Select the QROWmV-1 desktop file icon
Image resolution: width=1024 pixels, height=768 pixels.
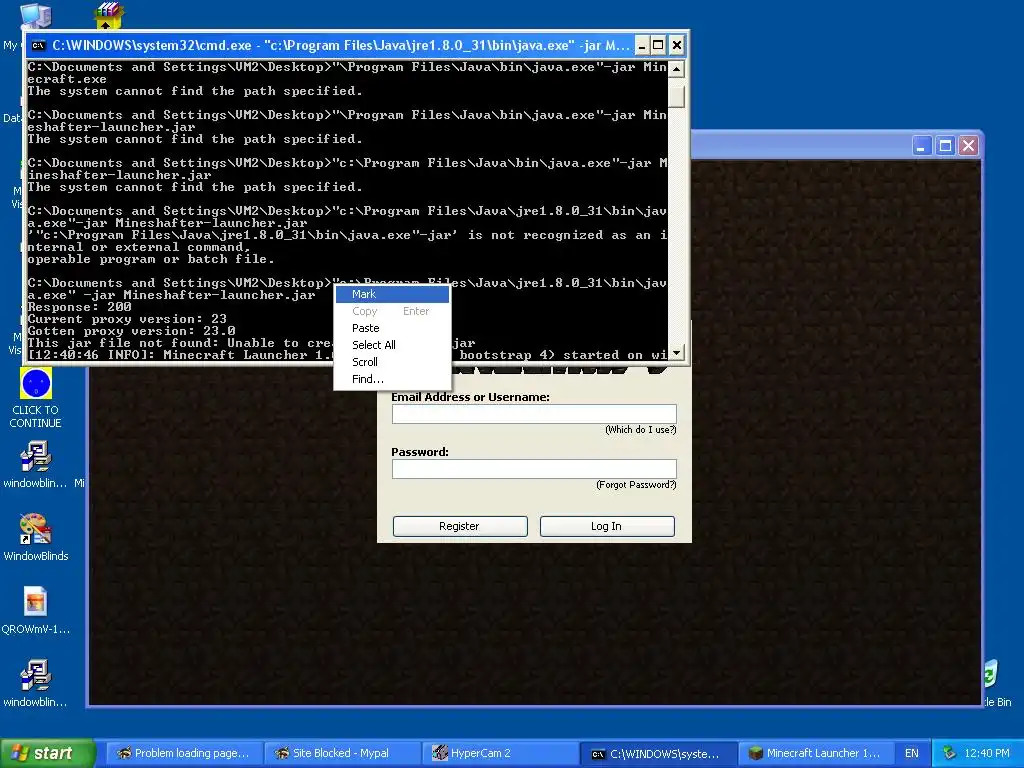coord(36,611)
